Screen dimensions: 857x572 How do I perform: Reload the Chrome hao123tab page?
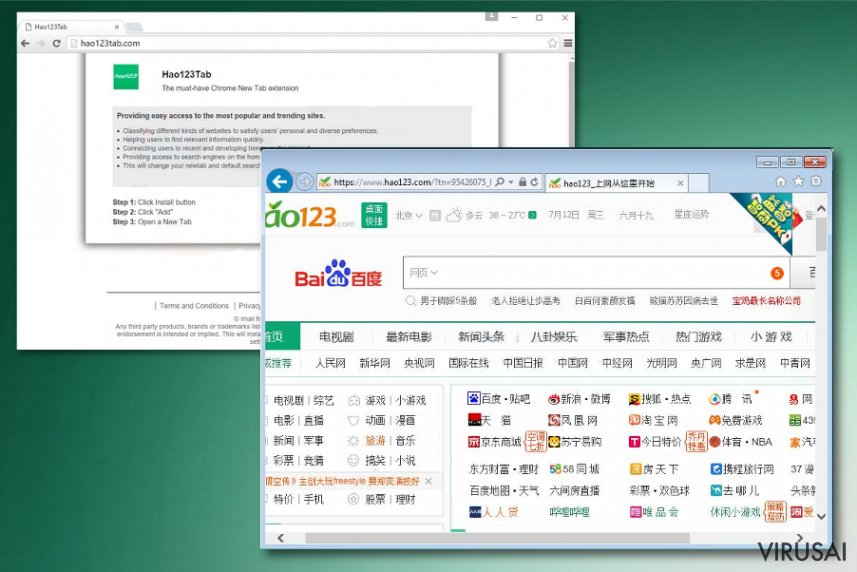(x=56, y=43)
